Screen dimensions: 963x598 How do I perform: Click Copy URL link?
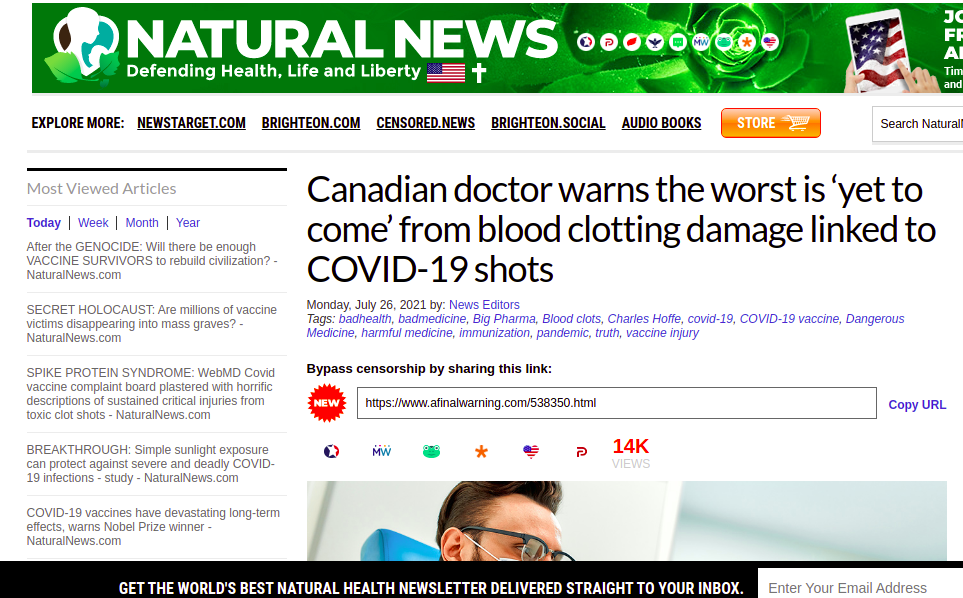click(x=917, y=405)
